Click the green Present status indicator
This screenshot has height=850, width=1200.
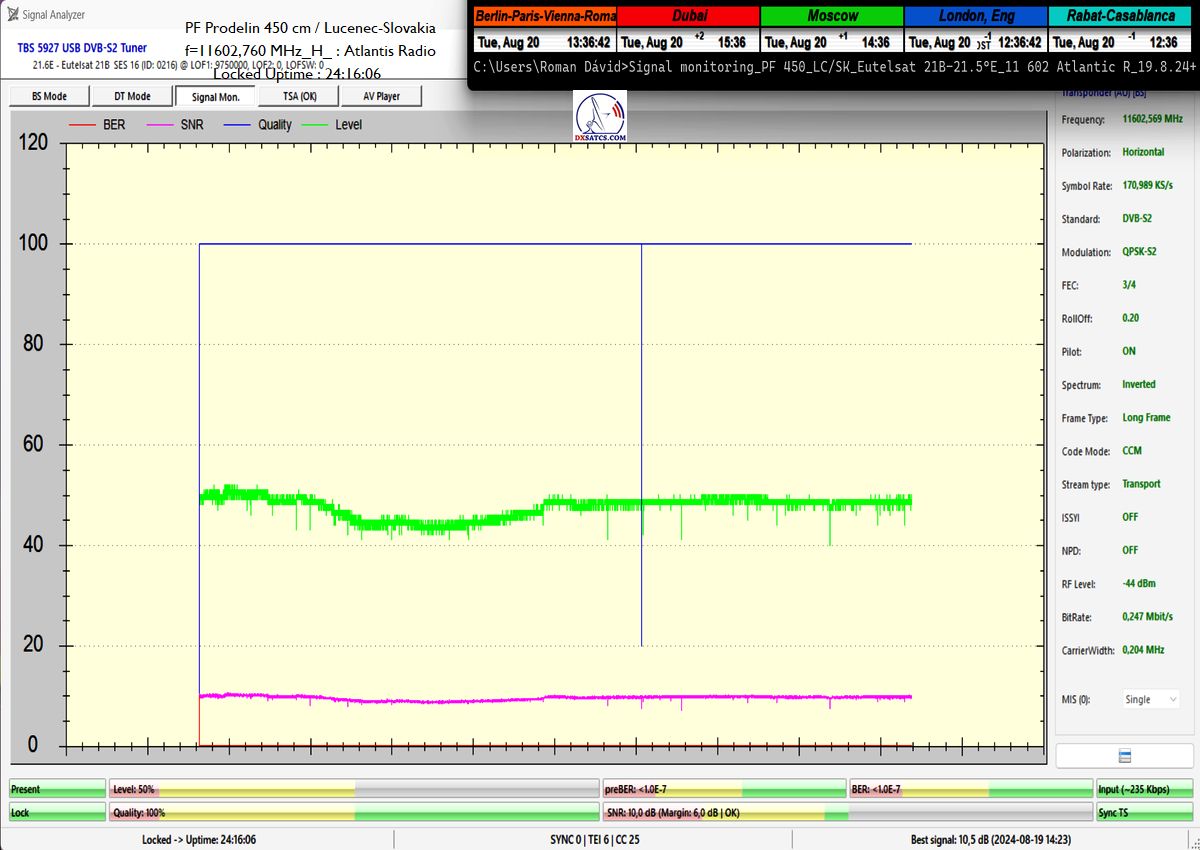pyautogui.click(x=57, y=790)
